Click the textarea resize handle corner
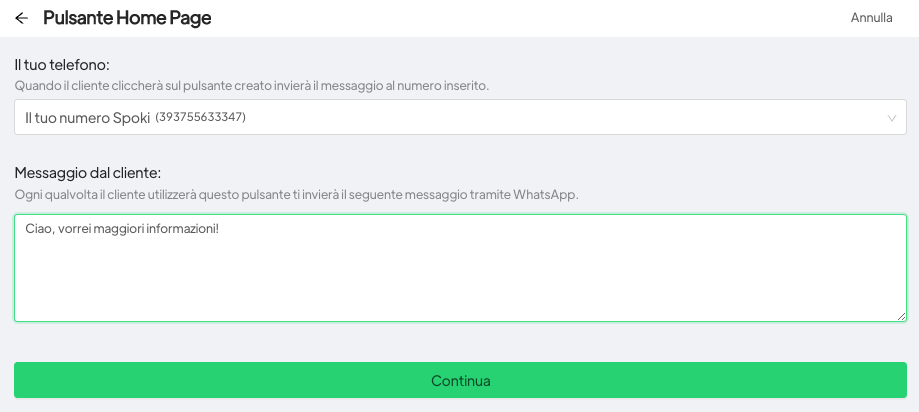This screenshot has width=919, height=412. 901,316
